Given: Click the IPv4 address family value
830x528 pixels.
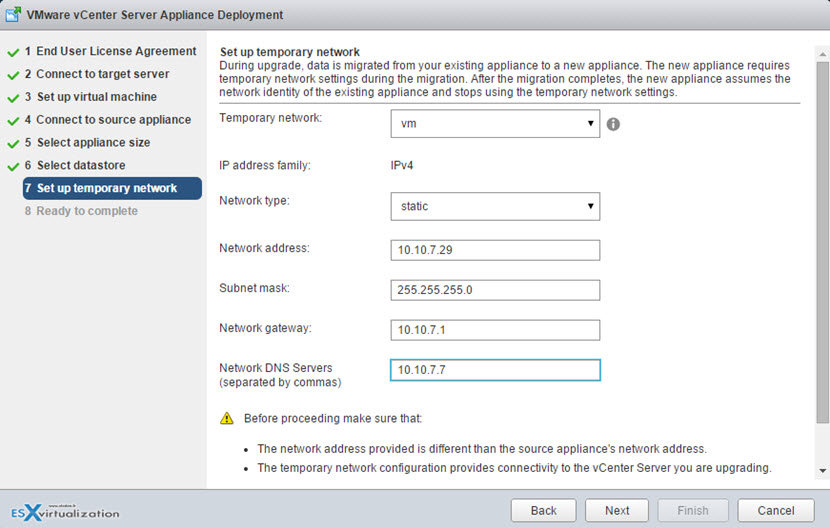Looking at the screenshot, I should [x=402, y=165].
